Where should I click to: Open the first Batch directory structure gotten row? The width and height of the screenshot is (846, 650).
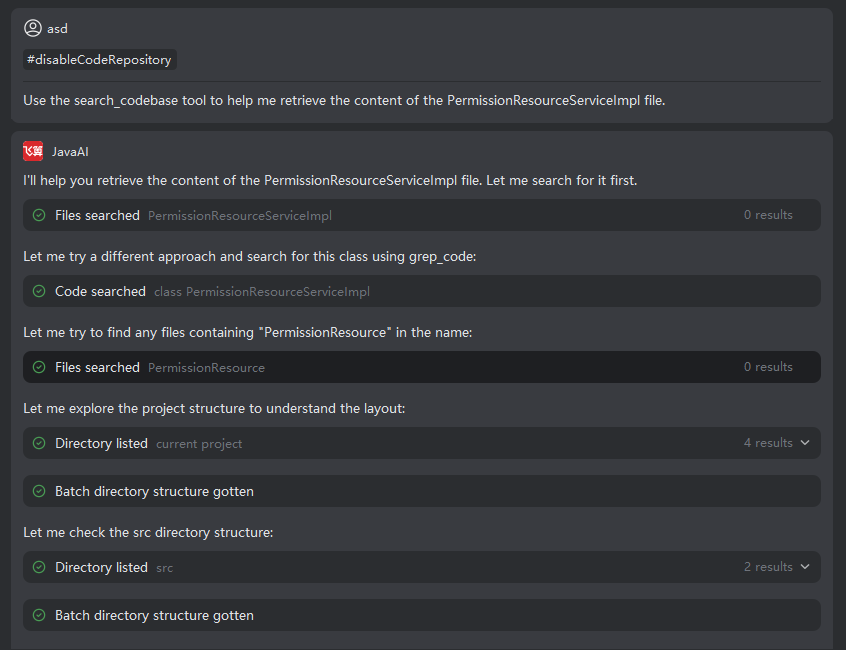coord(400,491)
